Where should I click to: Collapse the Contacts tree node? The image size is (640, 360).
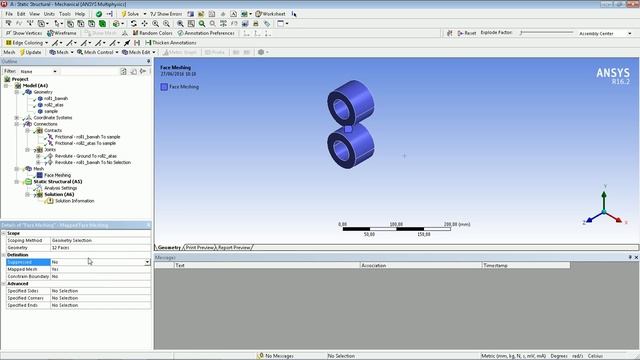click(27, 131)
